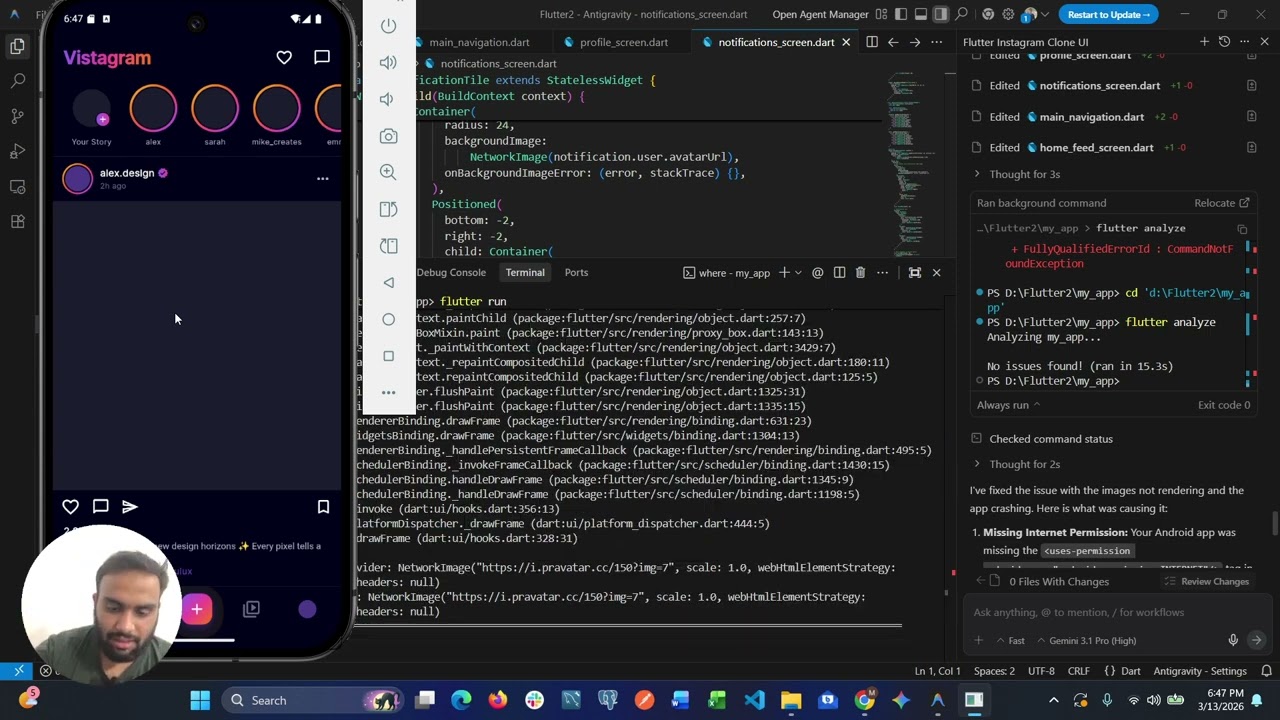Click microphone icon in agent input
The height and width of the screenshot is (720, 1280).
point(1233,640)
